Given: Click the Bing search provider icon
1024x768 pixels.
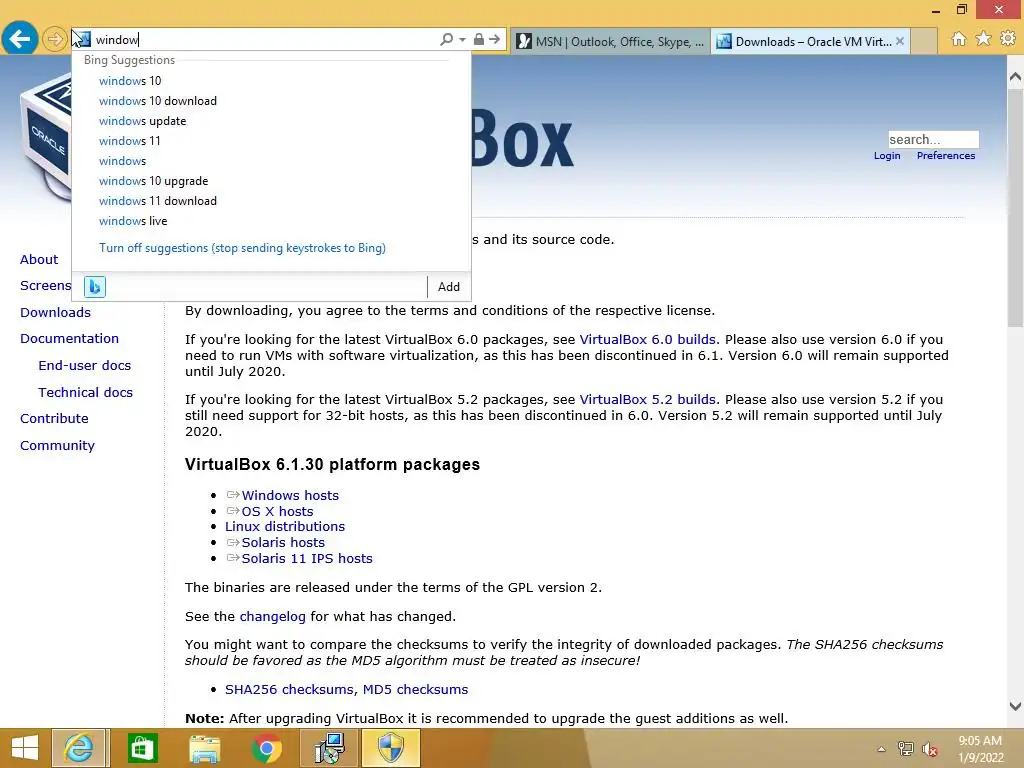Looking at the screenshot, I should 95,286.
